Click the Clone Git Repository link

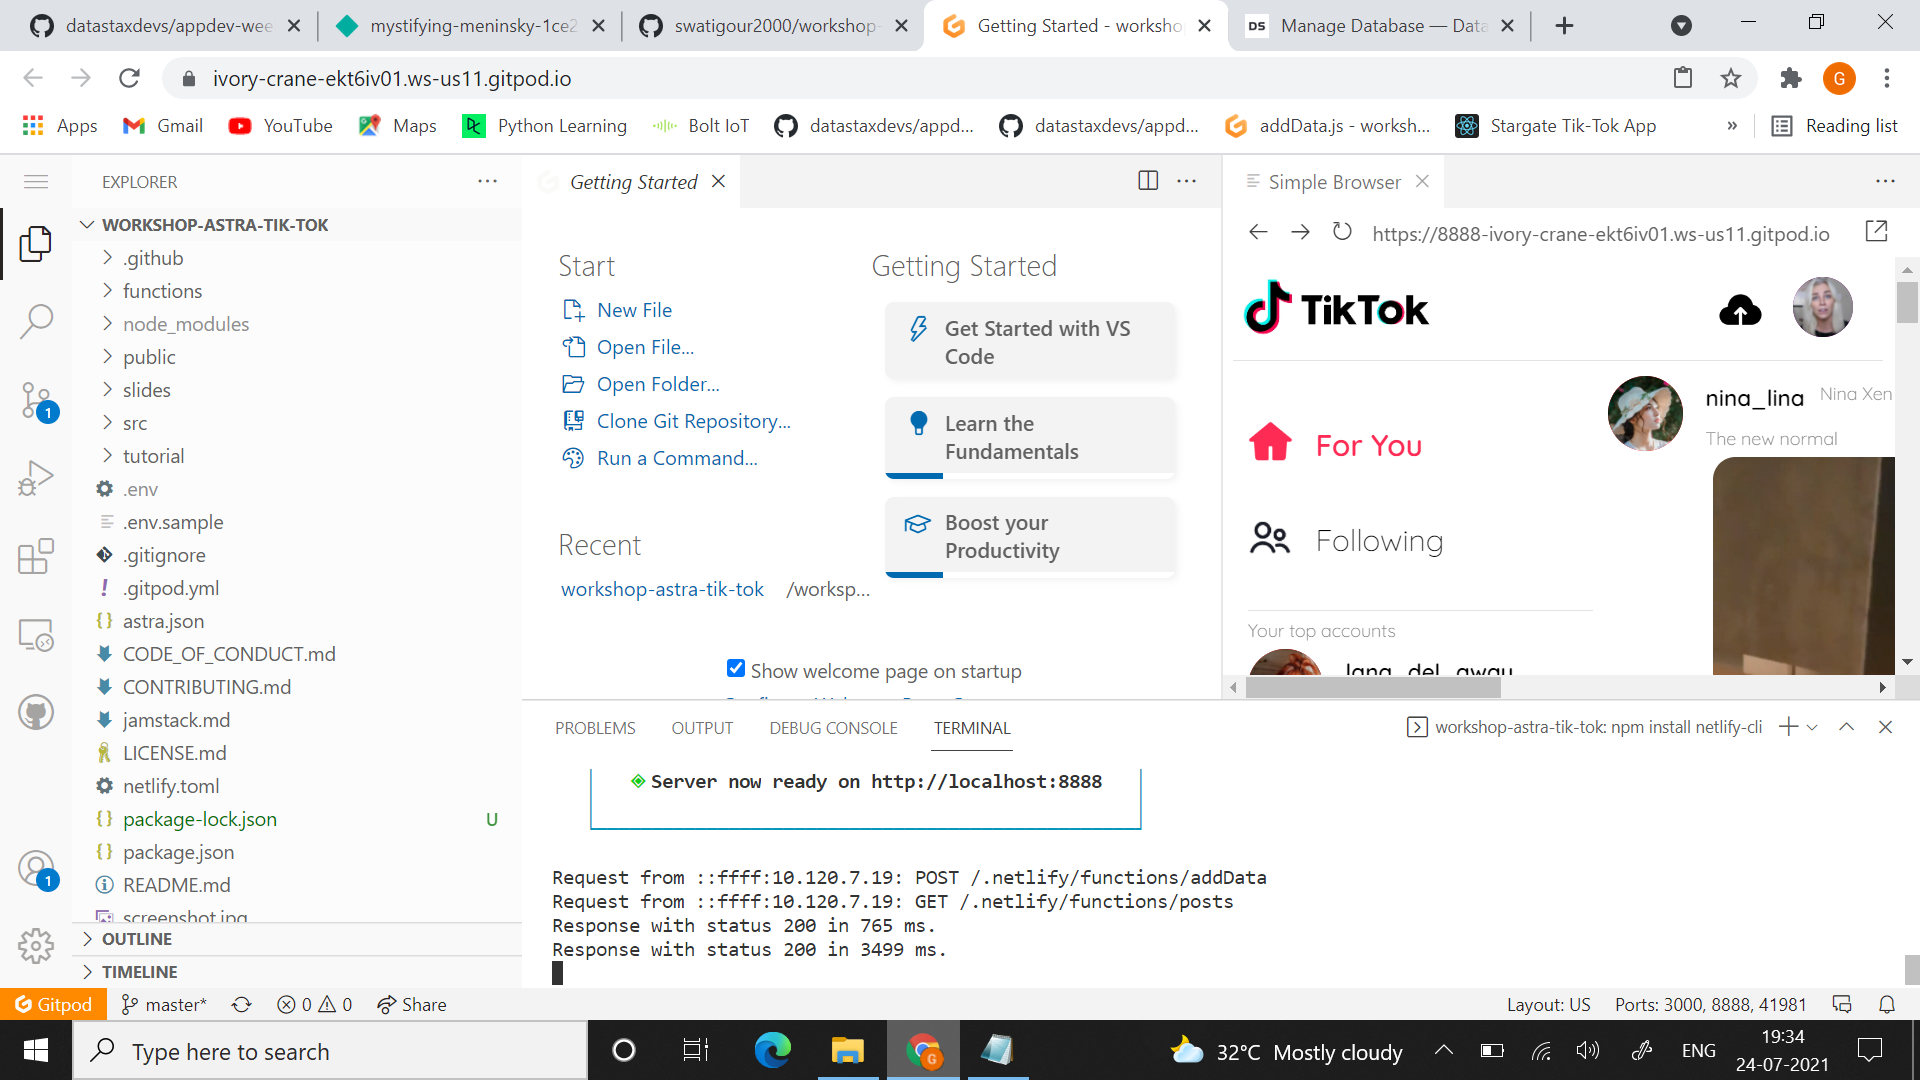coord(693,421)
